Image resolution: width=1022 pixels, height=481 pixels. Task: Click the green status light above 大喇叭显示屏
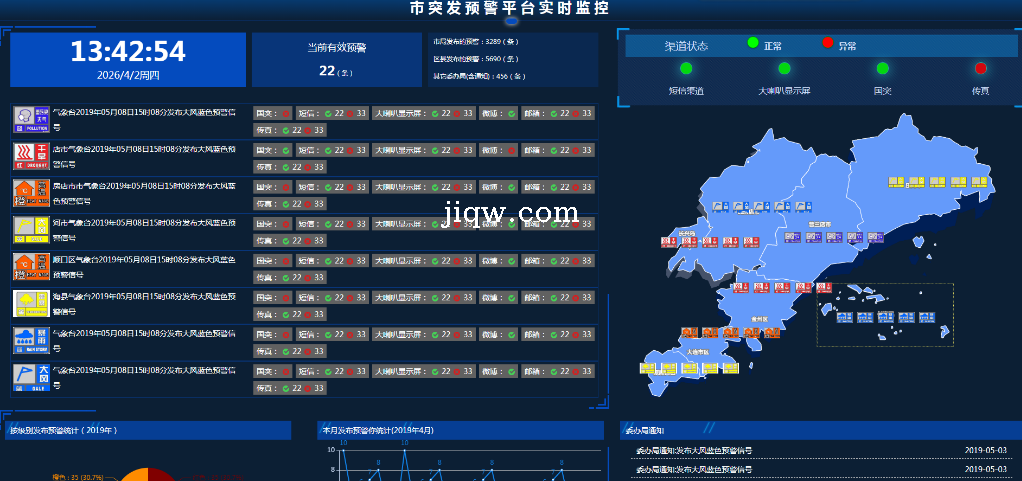click(x=784, y=68)
